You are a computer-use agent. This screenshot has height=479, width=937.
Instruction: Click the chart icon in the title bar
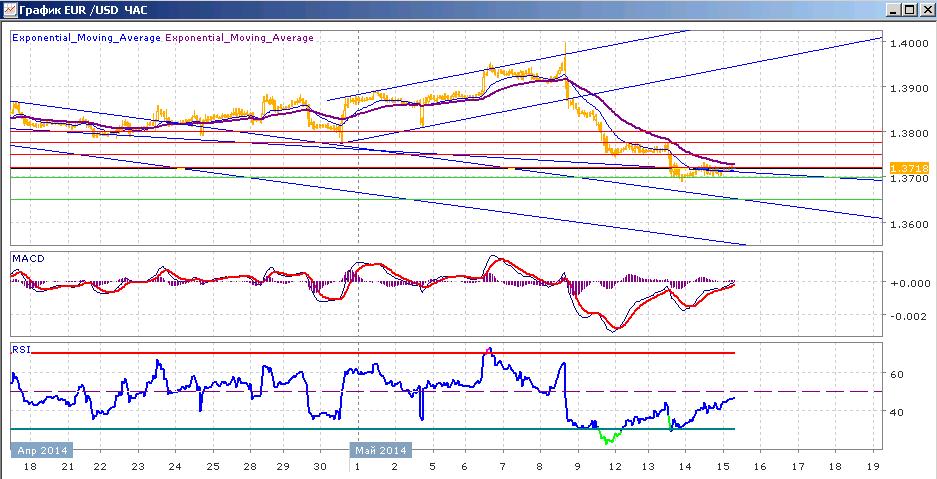click(9, 10)
